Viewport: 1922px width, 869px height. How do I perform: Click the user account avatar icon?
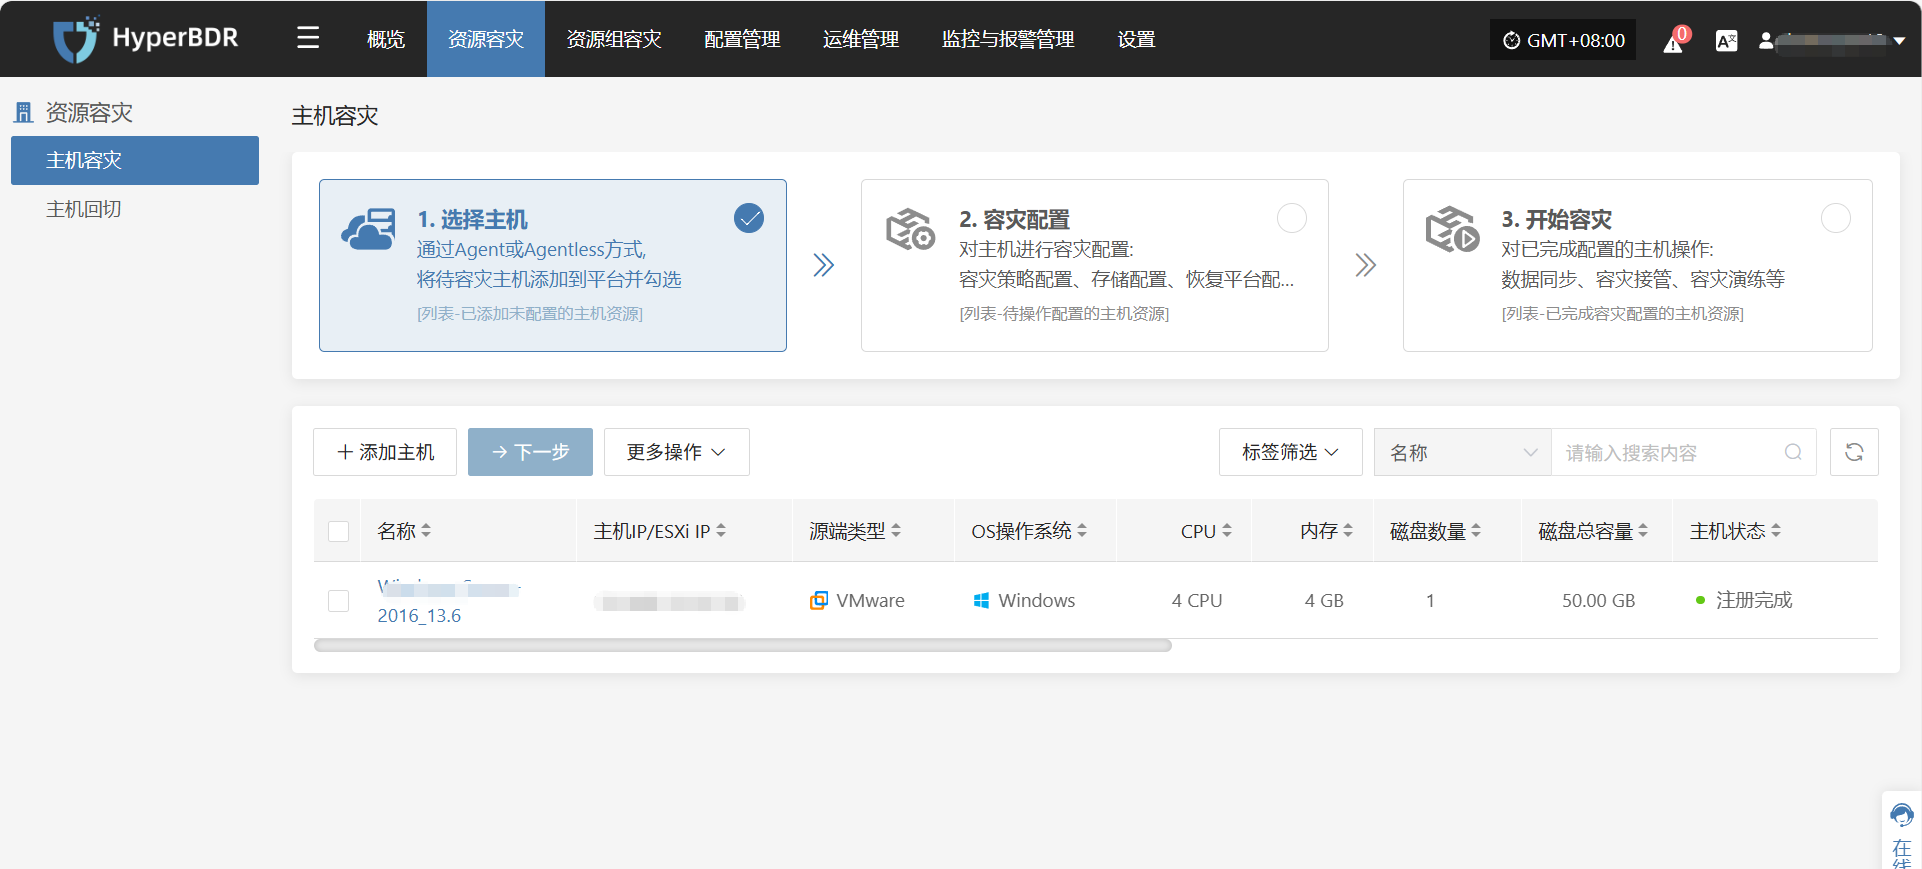pos(1766,41)
